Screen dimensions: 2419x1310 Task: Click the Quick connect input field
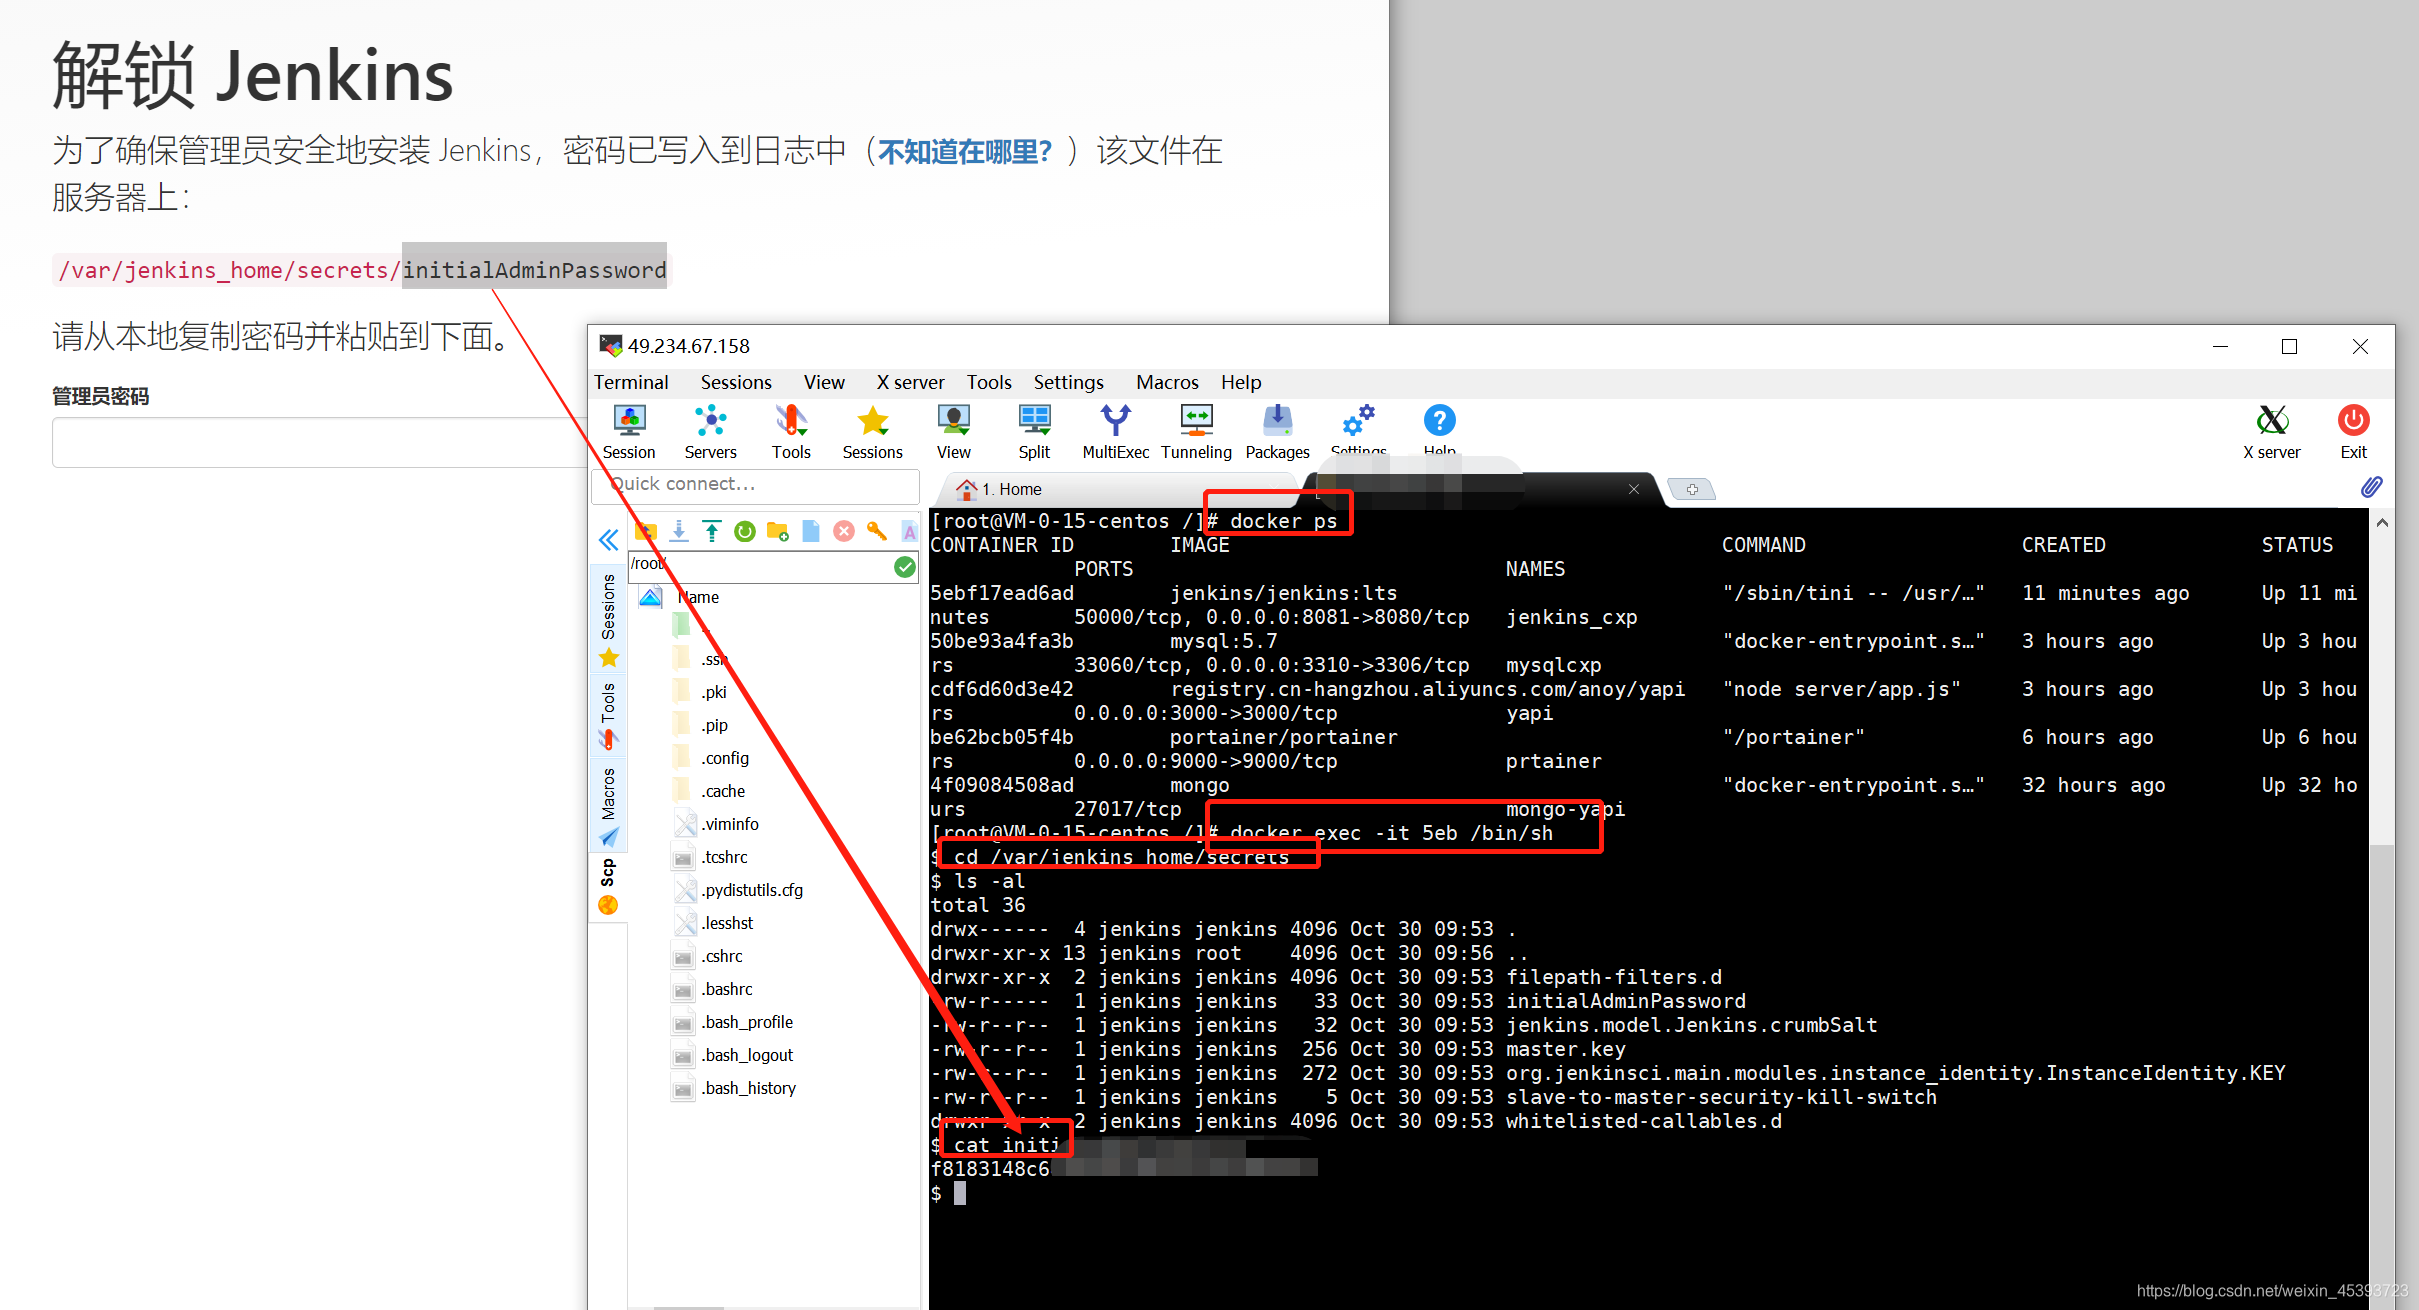[x=755, y=484]
